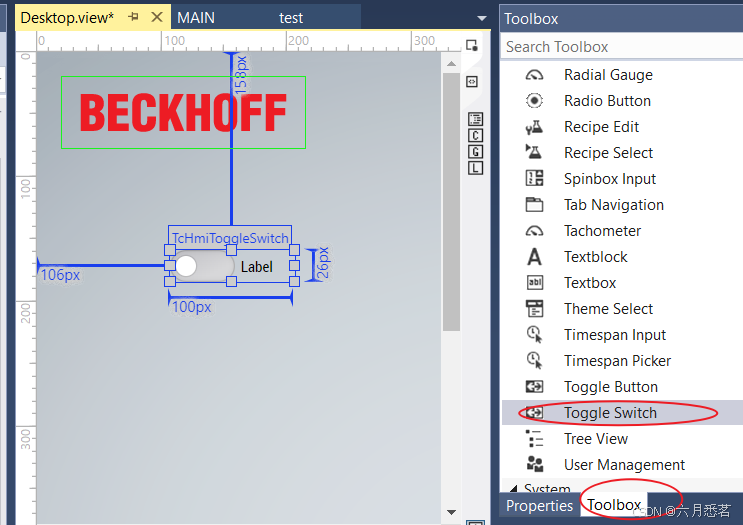743x525 pixels.
Task: Select the Toggle Button icon
Action: [x=535, y=387]
